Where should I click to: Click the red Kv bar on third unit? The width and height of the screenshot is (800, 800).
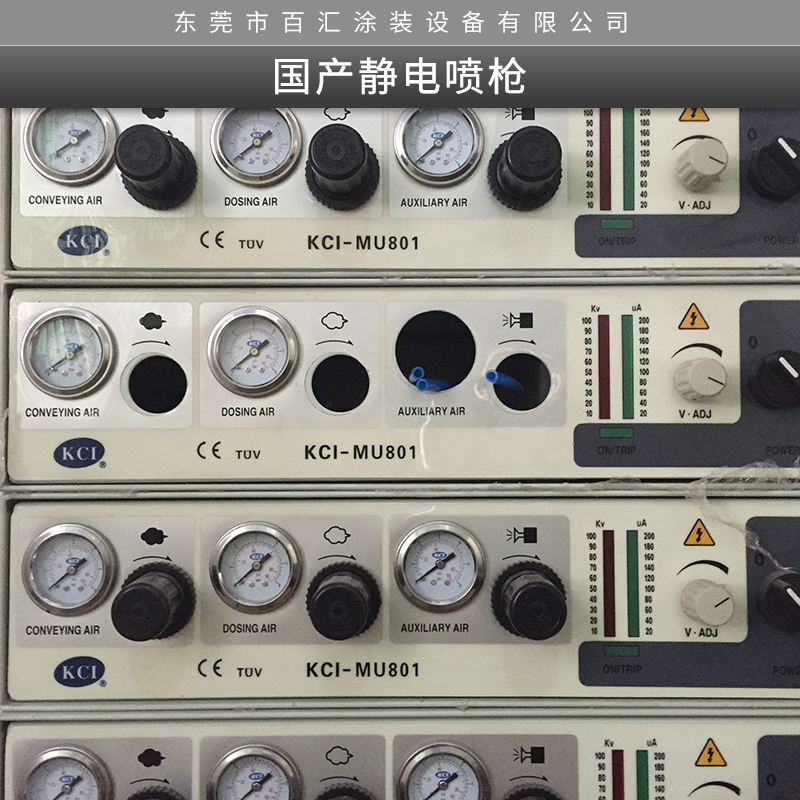tap(609, 583)
